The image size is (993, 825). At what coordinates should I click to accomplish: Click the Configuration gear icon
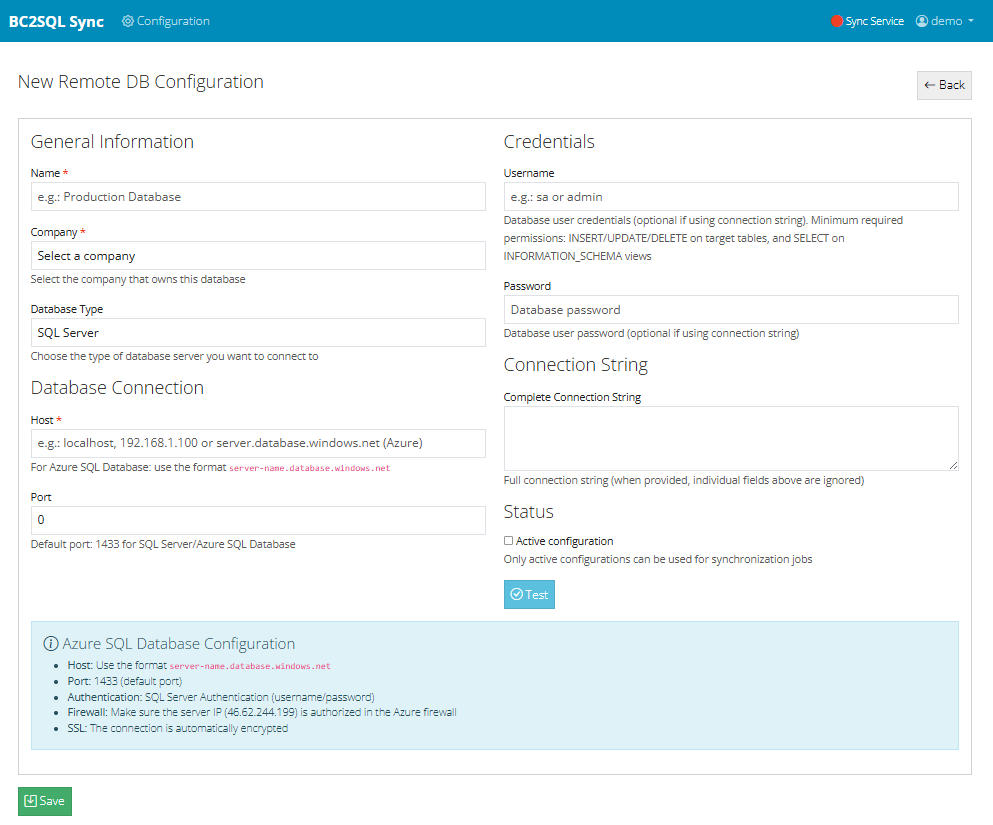tap(128, 20)
